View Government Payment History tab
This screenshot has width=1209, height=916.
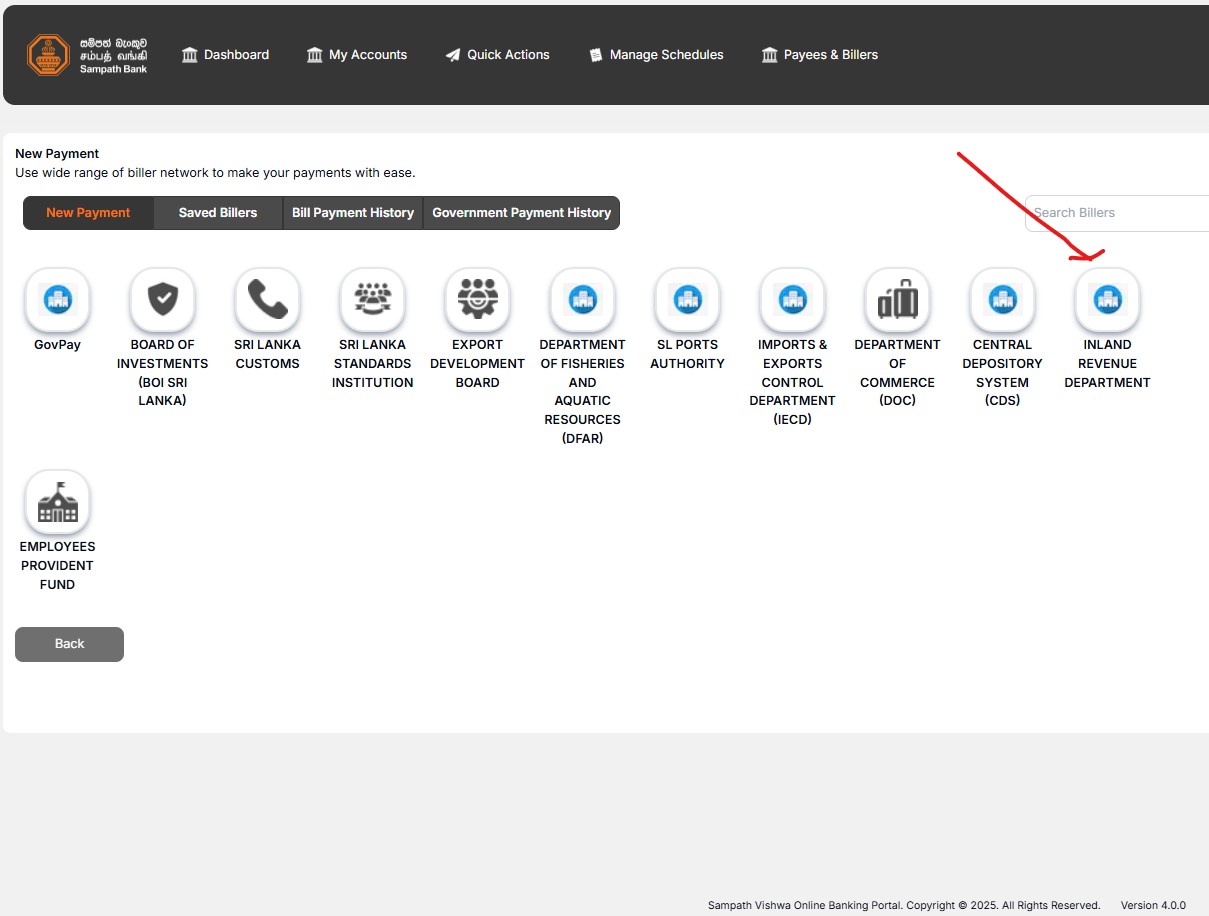pos(521,213)
